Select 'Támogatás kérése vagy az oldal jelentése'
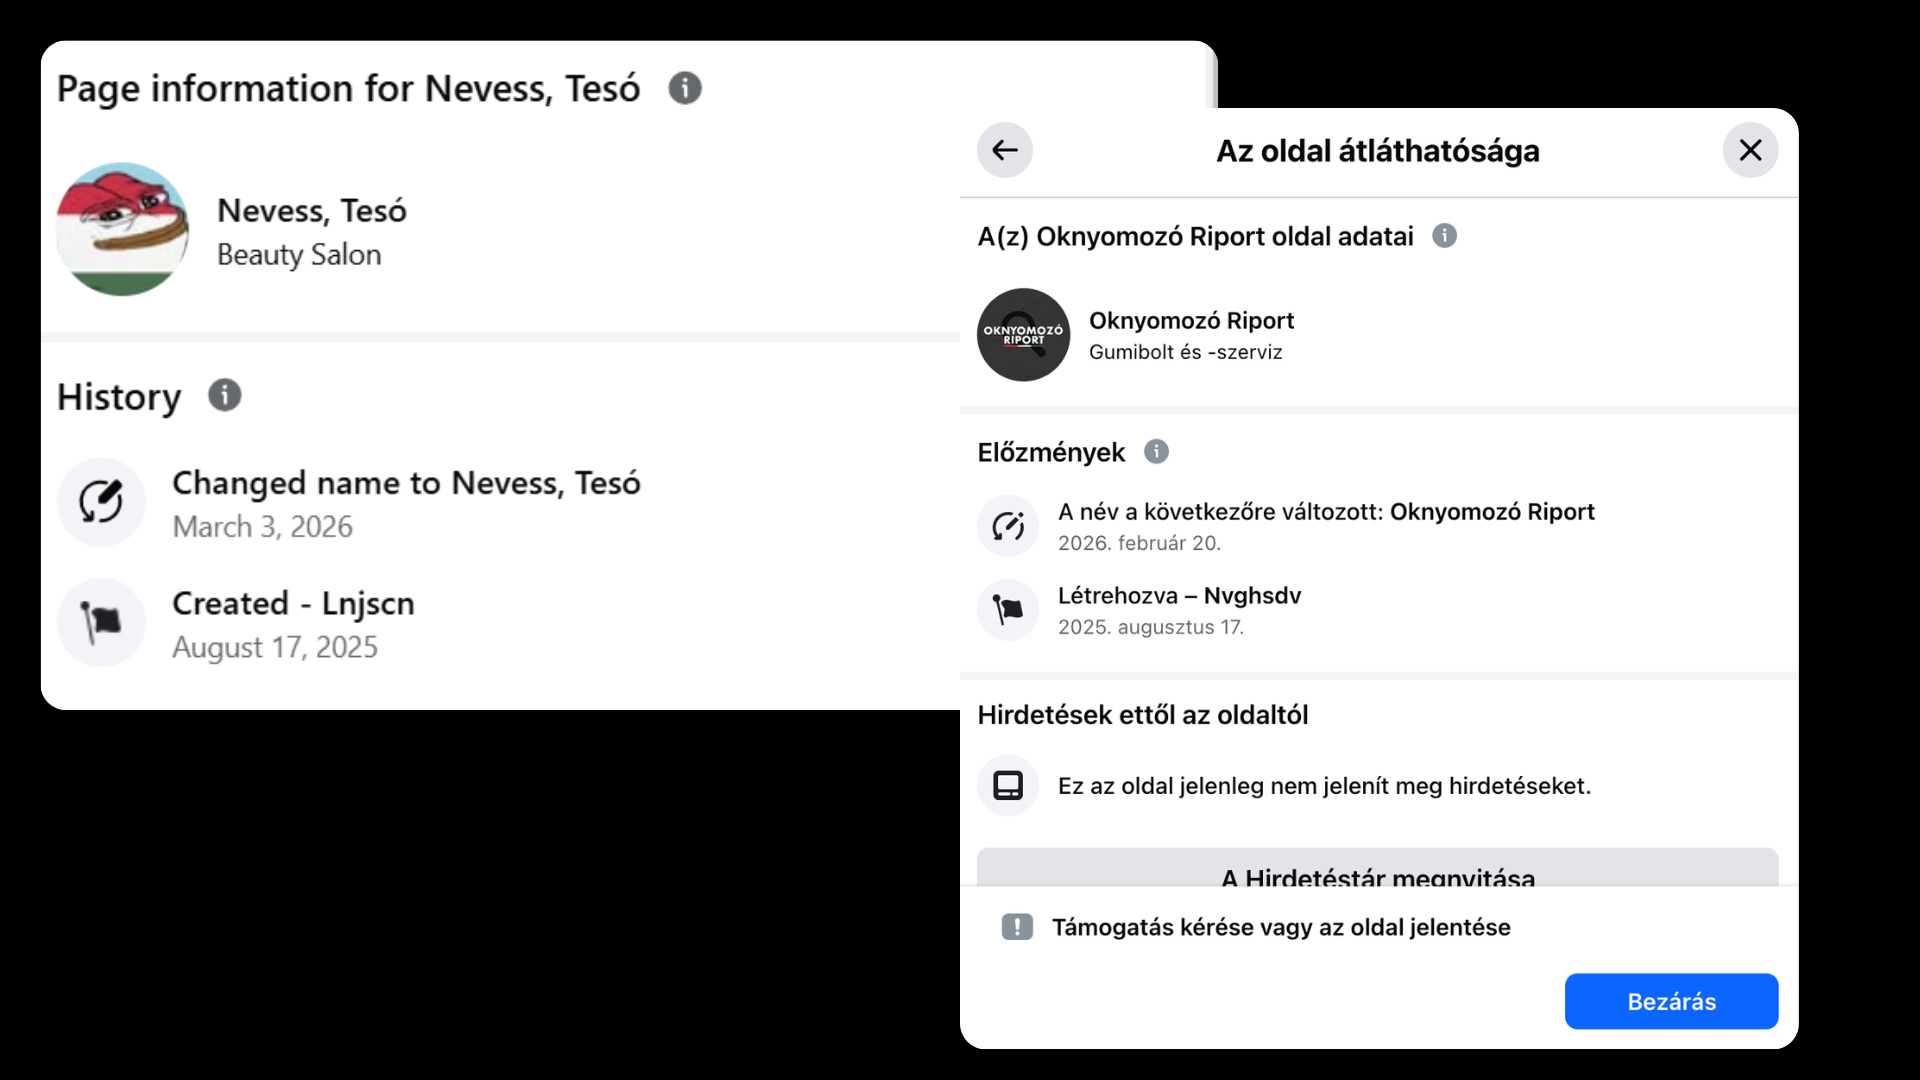Image resolution: width=1920 pixels, height=1080 pixels. [1282, 927]
